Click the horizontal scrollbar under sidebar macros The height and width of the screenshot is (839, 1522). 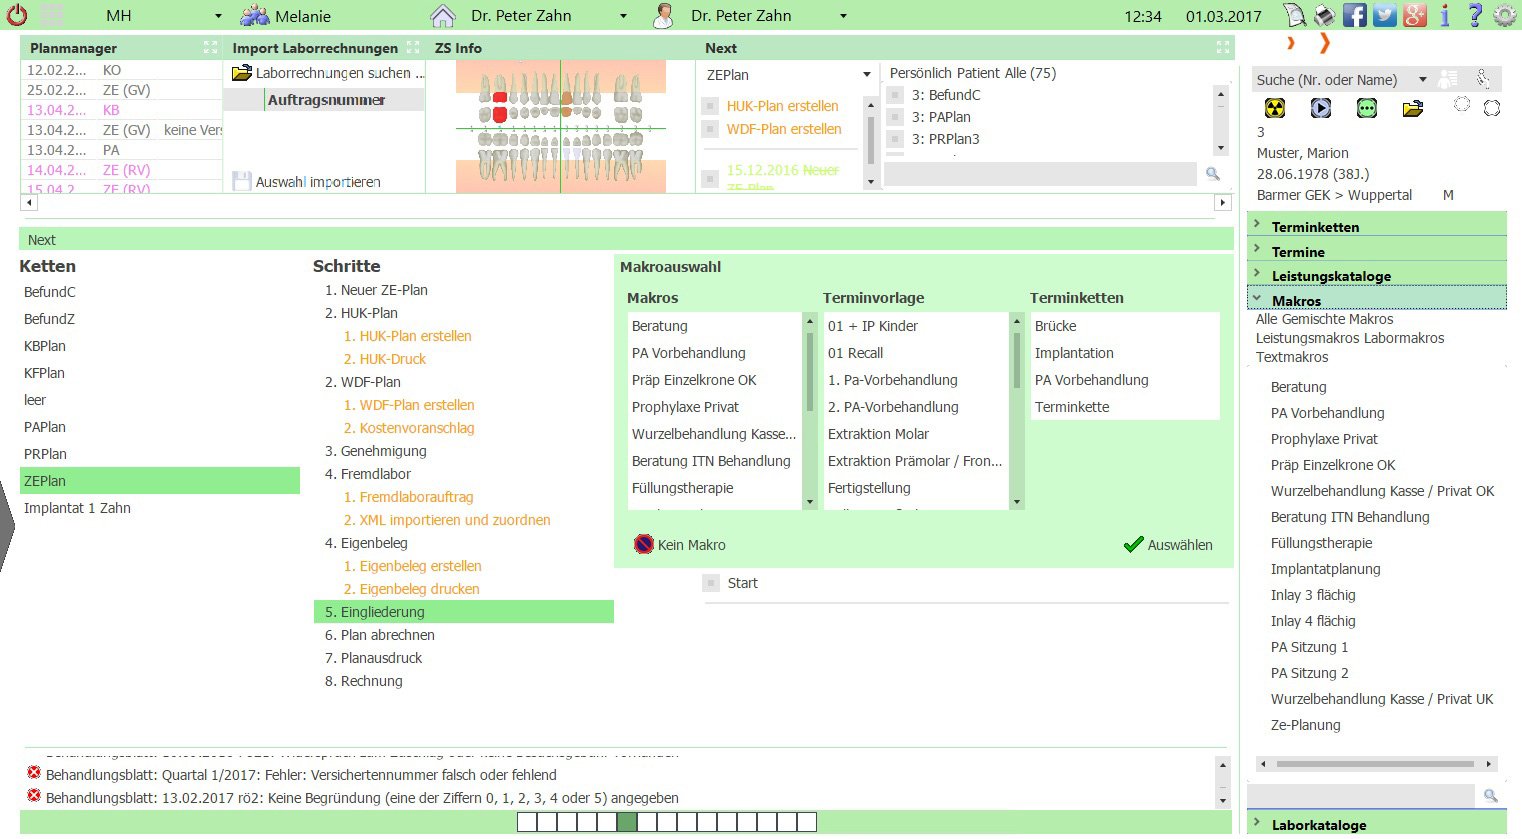[1376, 764]
